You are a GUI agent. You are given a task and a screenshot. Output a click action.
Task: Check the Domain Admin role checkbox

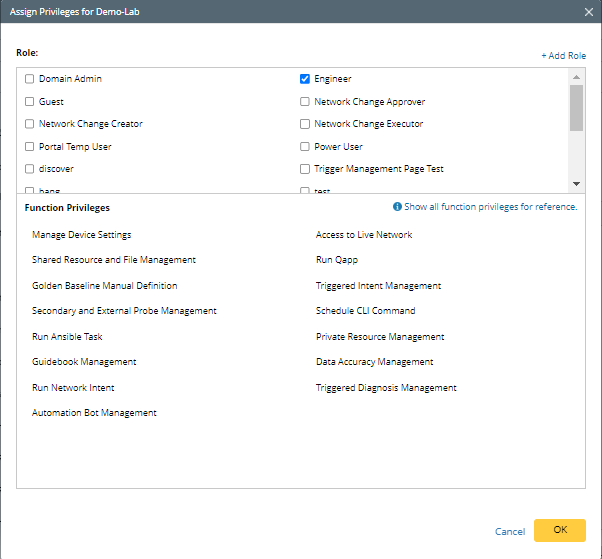point(30,79)
